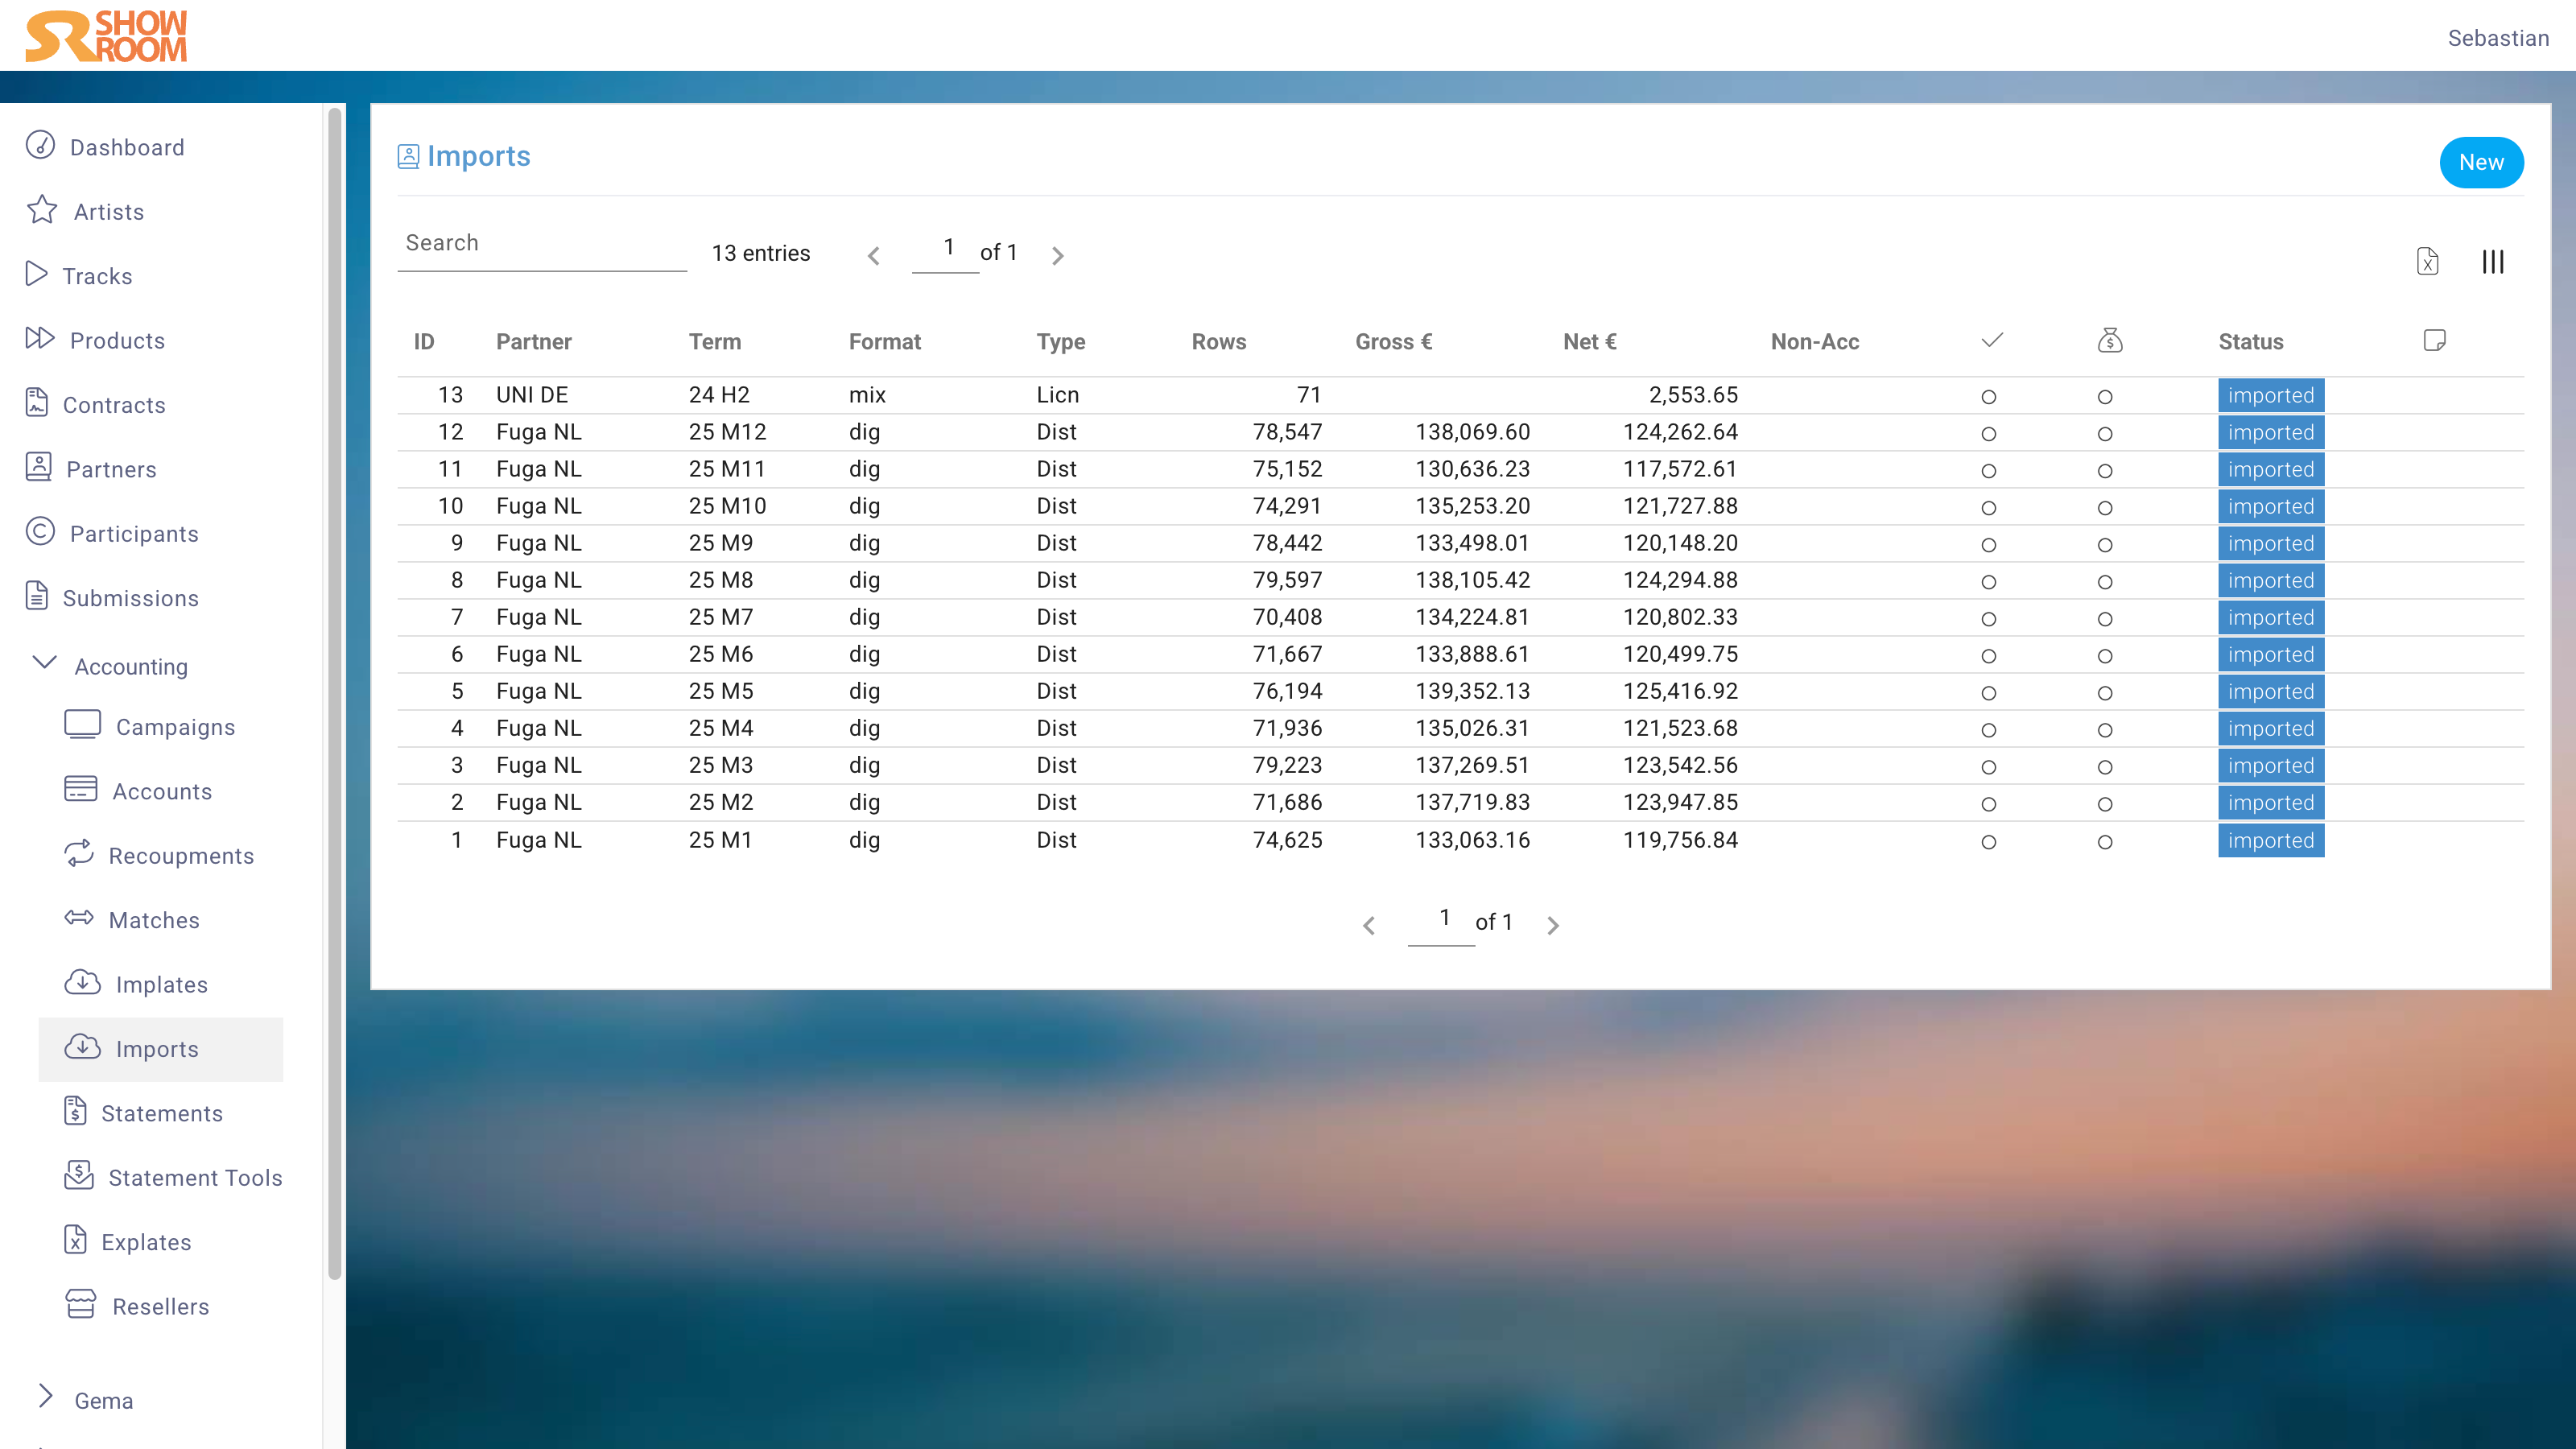Open Contracts menu item
The height and width of the screenshot is (1449, 2576).
113,405
